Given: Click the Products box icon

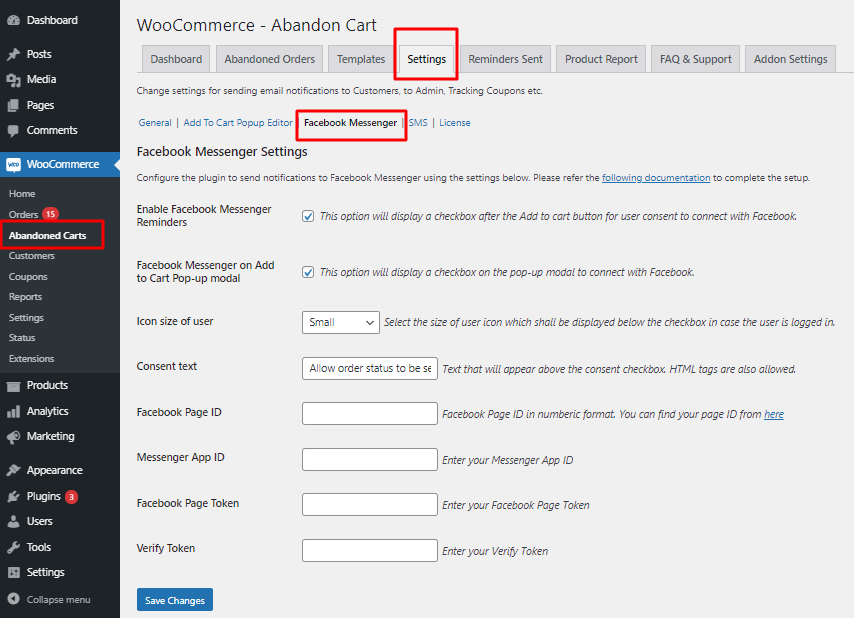Looking at the screenshot, I should click(14, 386).
